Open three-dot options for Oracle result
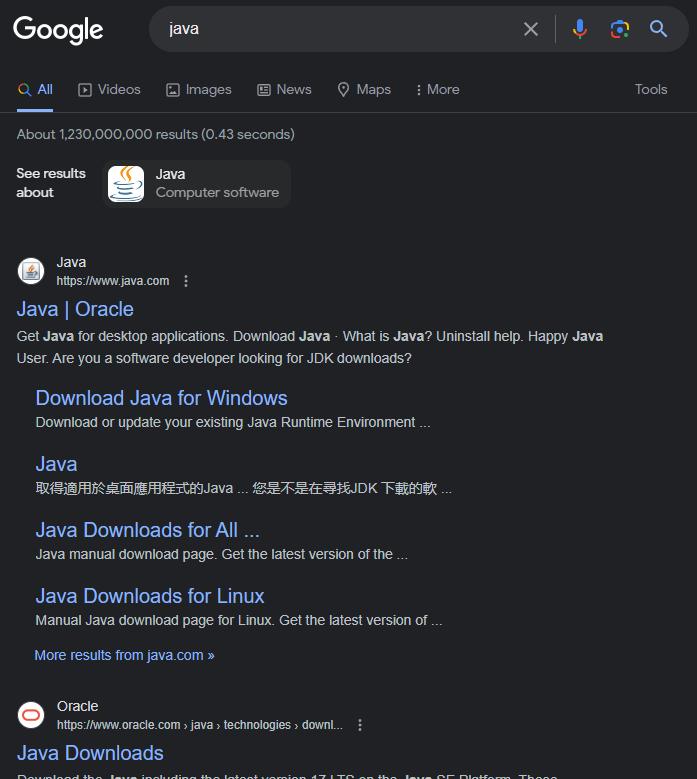697x779 pixels. pos(360,725)
